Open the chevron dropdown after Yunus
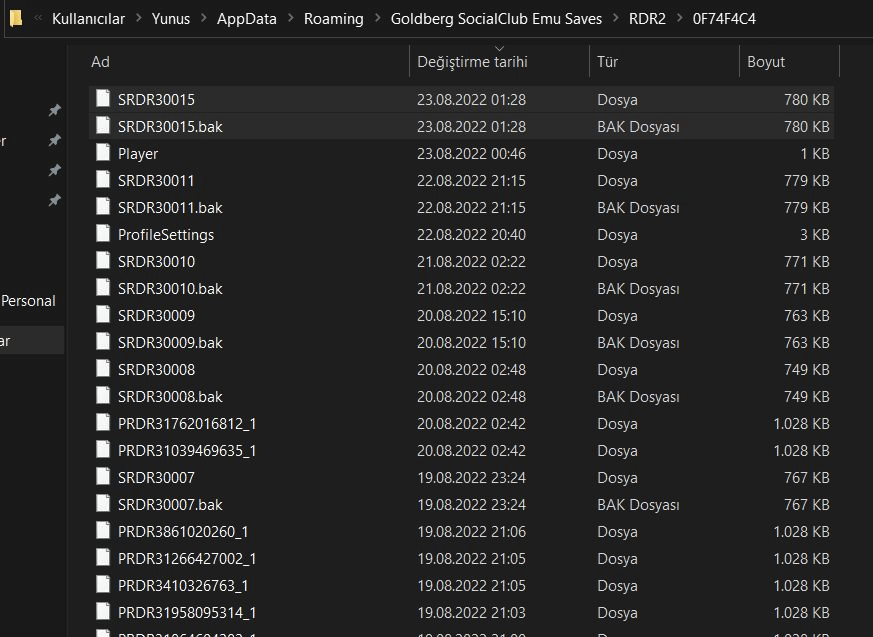Viewport: 873px width, 637px height. [204, 18]
